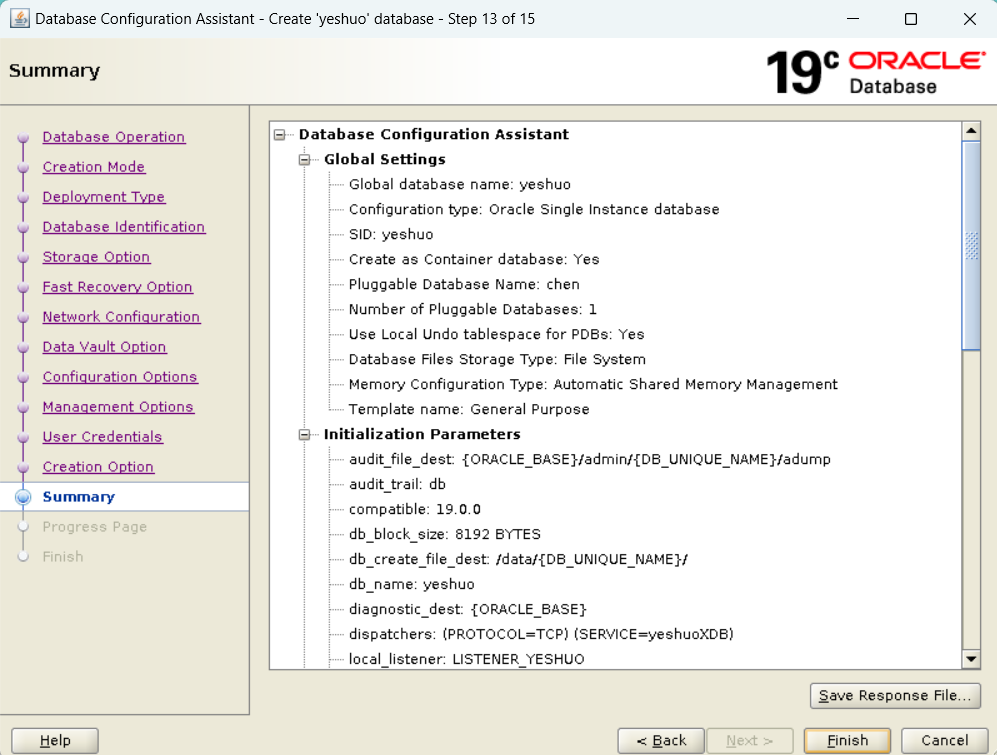Click the Java app icon in title bar
Screen dimensions: 997x755
coord(20,18)
